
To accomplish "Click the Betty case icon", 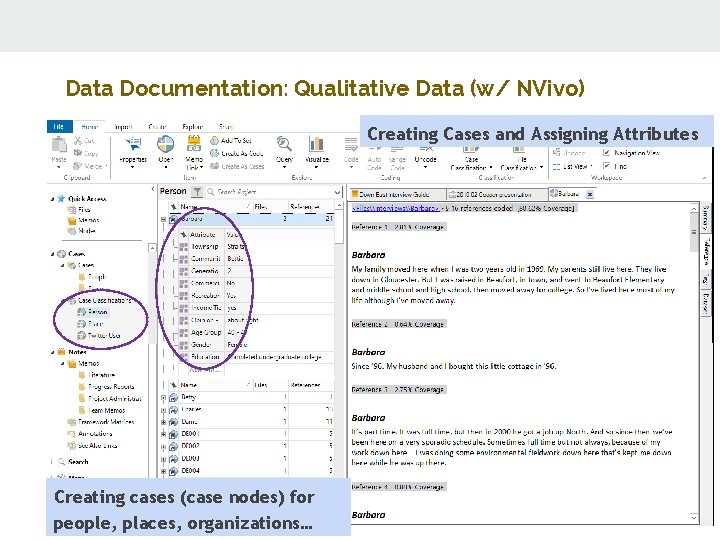I will tap(173, 397).
